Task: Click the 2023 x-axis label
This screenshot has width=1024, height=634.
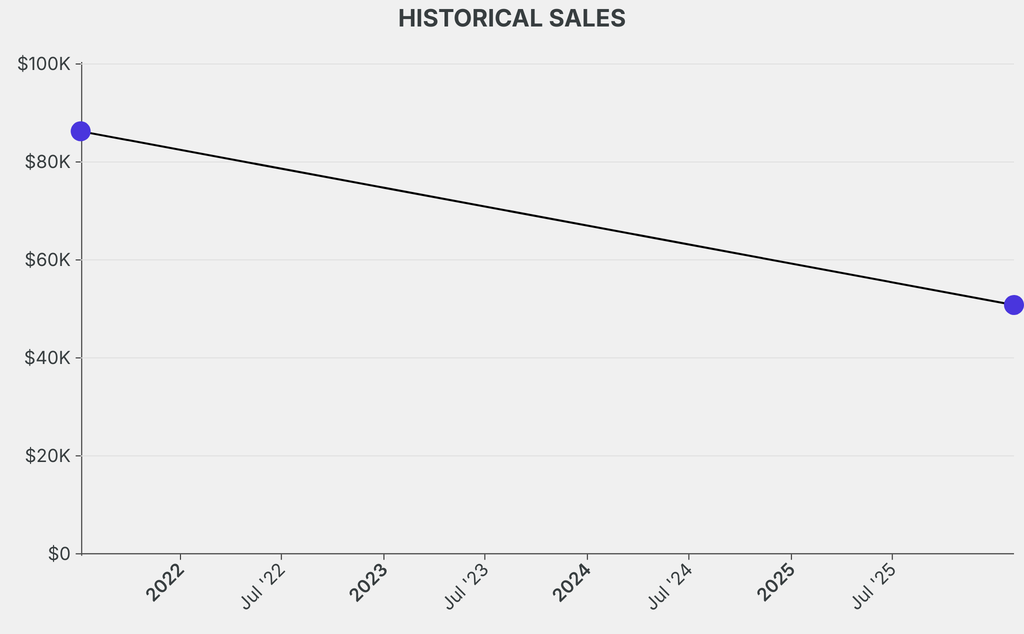Action: pyautogui.click(x=369, y=583)
